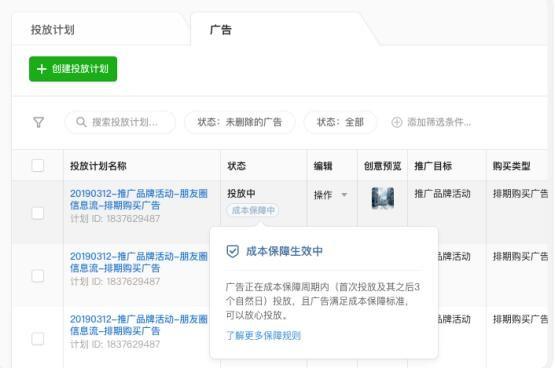Tick the select-all checkbox in table header
The height and width of the screenshot is (368, 555).
(x=38, y=165)
